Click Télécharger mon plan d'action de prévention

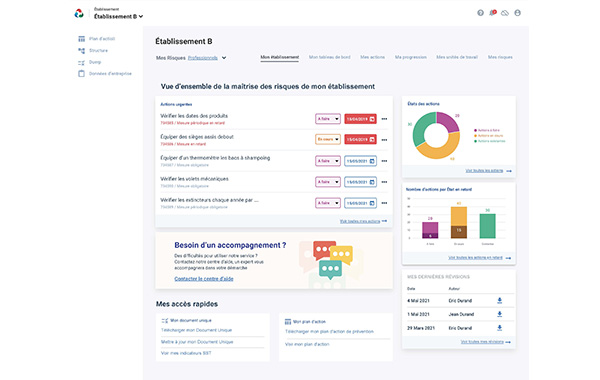click(x=329, y=331)
